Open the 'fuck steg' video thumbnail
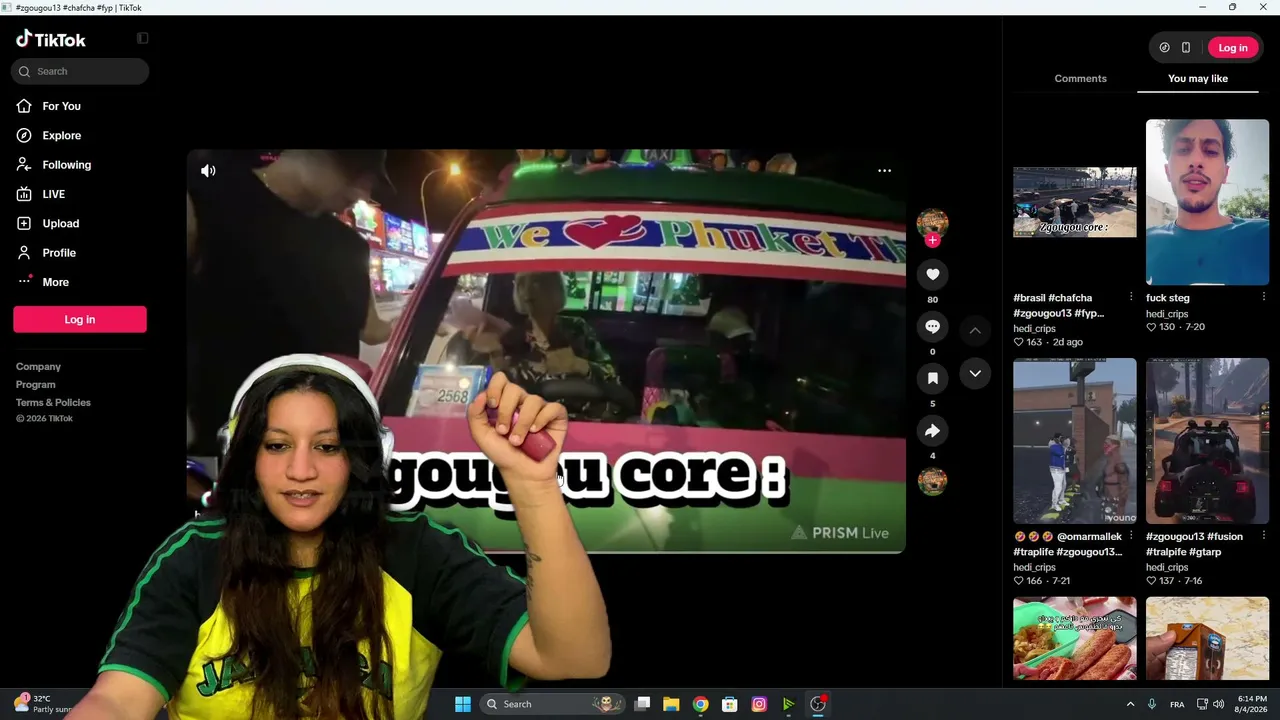The image size is (1280, 720). tap(1207, 202)
